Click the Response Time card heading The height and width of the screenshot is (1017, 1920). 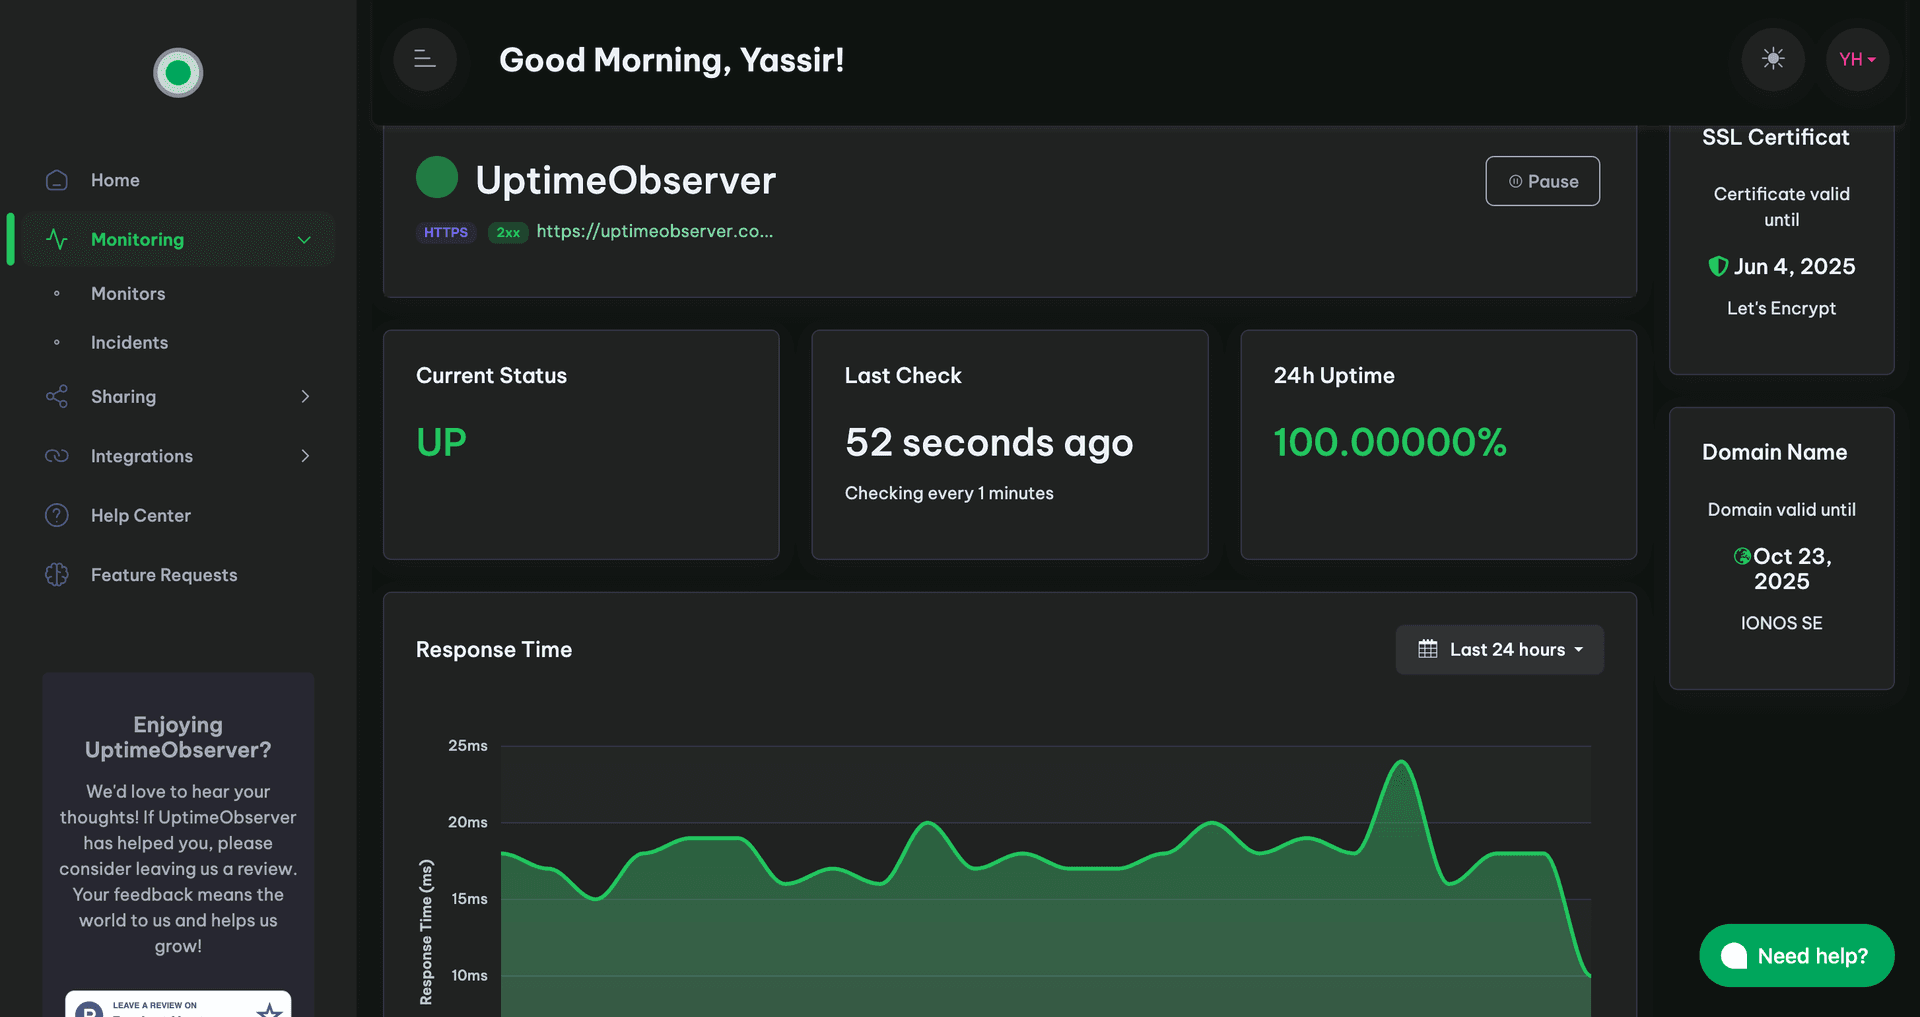coord(494,650)
